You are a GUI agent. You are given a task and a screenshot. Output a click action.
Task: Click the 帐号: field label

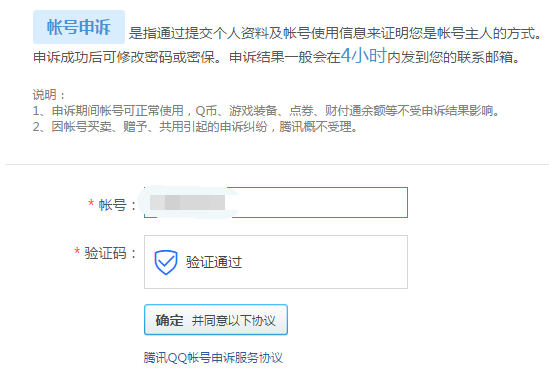pyautogui.click(x=117, y=205)
